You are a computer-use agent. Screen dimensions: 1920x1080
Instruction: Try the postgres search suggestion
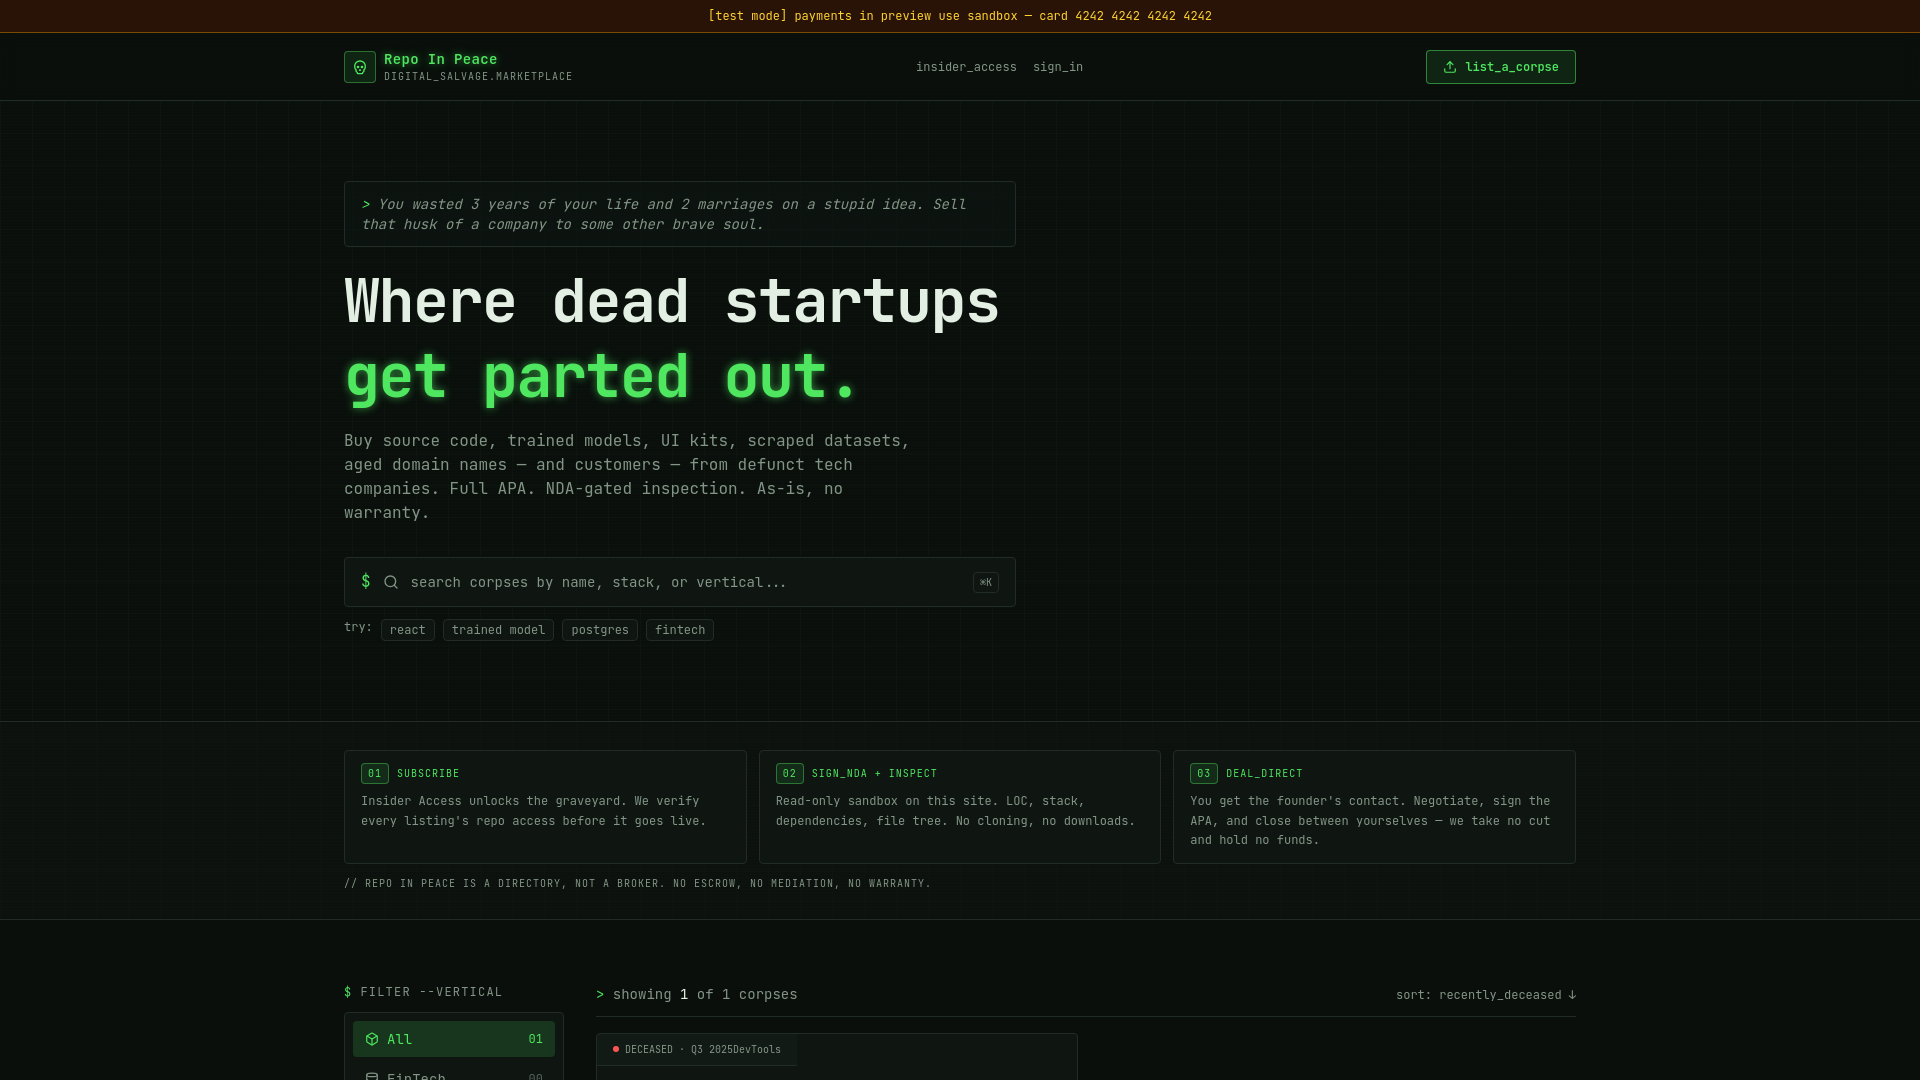click(x=600, y=630)
